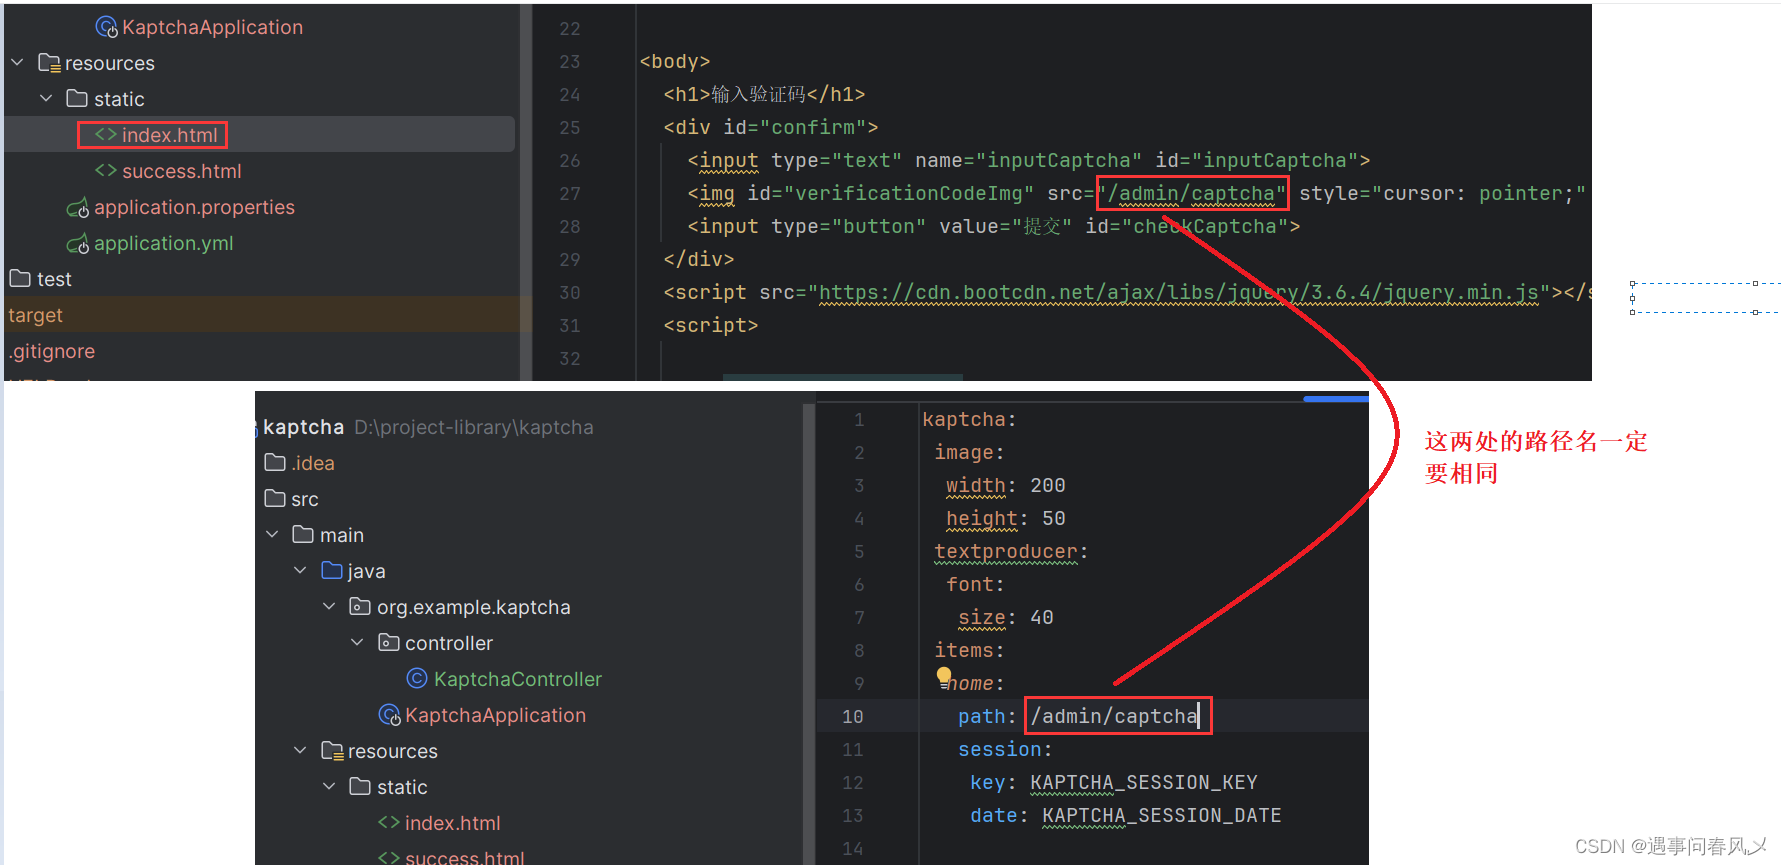
Task: Collapse the resources folder in top tree
Action: click(17, 62)
